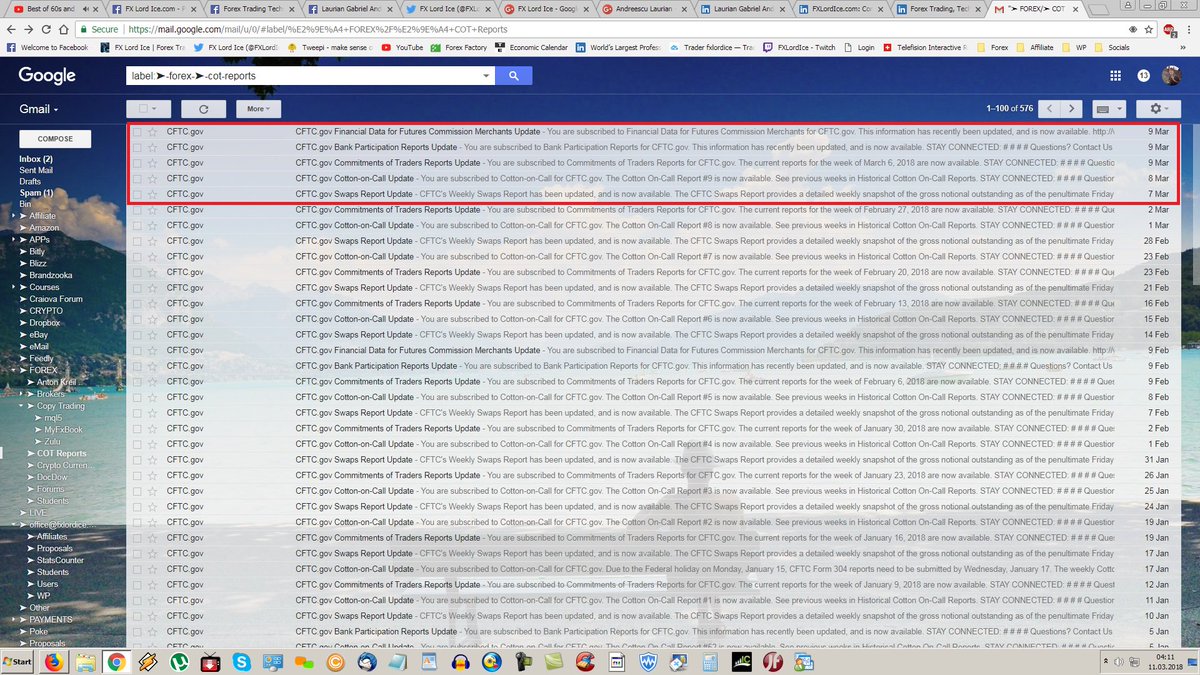The image size is (1200, 675).
Task: Open the YouTube bookmark
Action: click(x=401, y=47)
